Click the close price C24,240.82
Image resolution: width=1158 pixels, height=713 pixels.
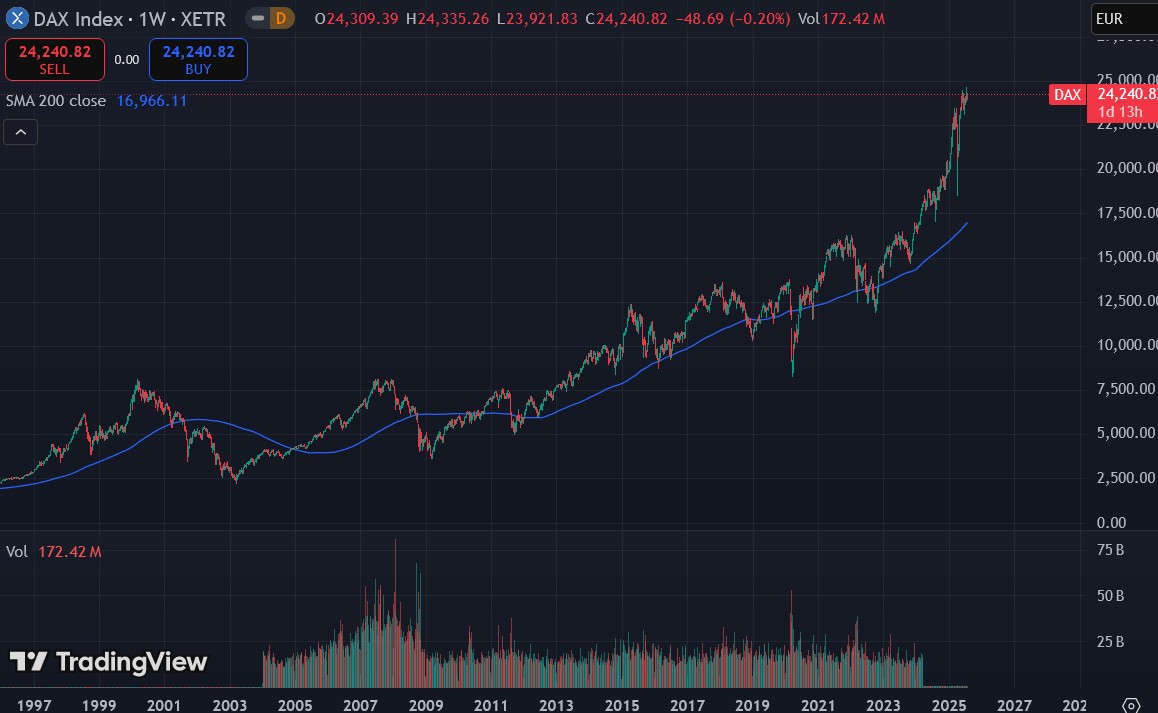pos(626,18)
